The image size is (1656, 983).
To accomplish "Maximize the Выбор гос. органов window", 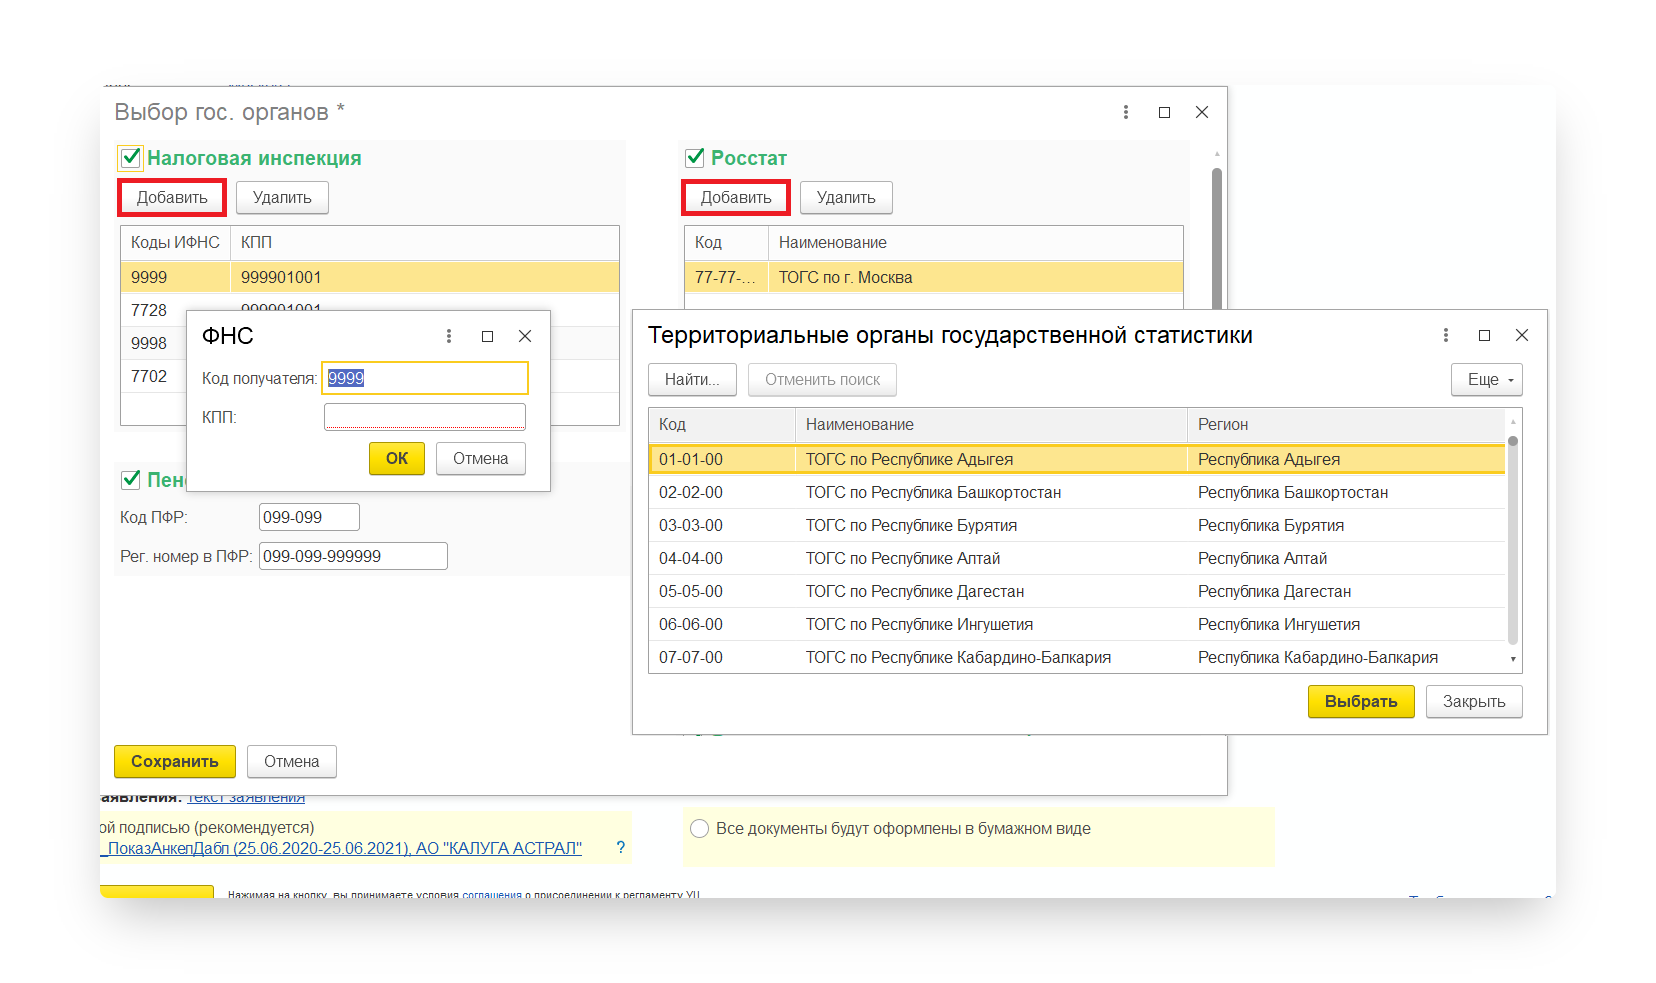I will click(x=1164, y=112).
